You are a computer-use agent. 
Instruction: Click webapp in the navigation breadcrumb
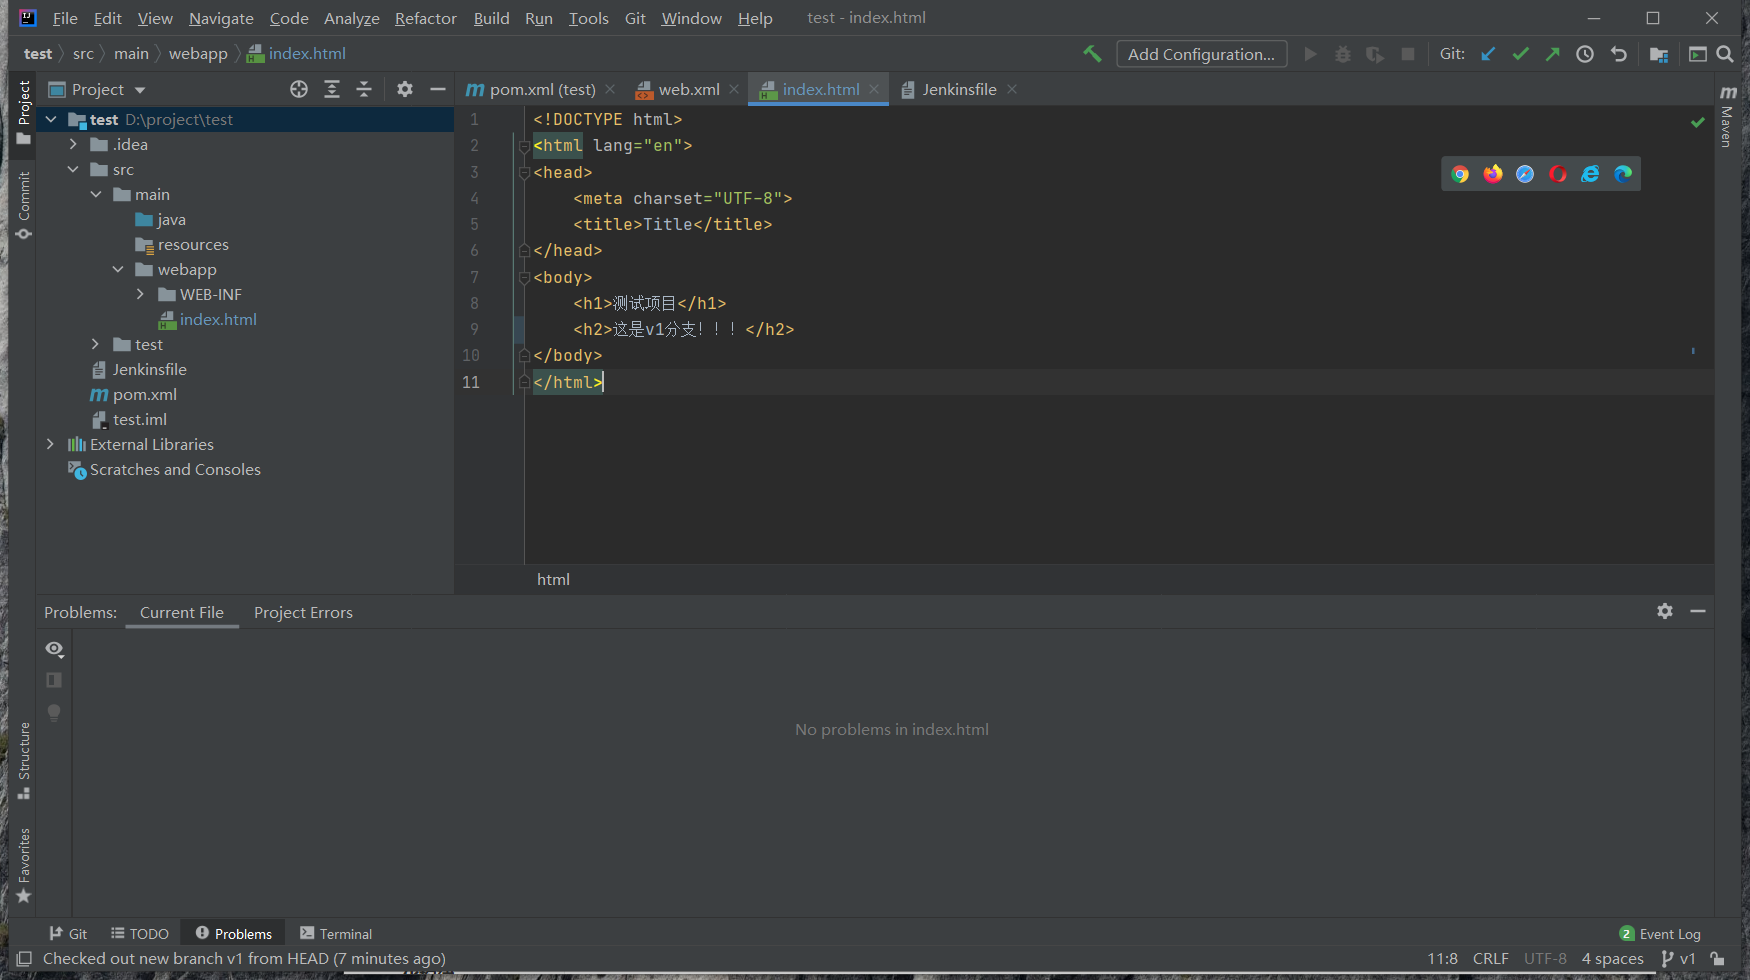click(198, 54)
